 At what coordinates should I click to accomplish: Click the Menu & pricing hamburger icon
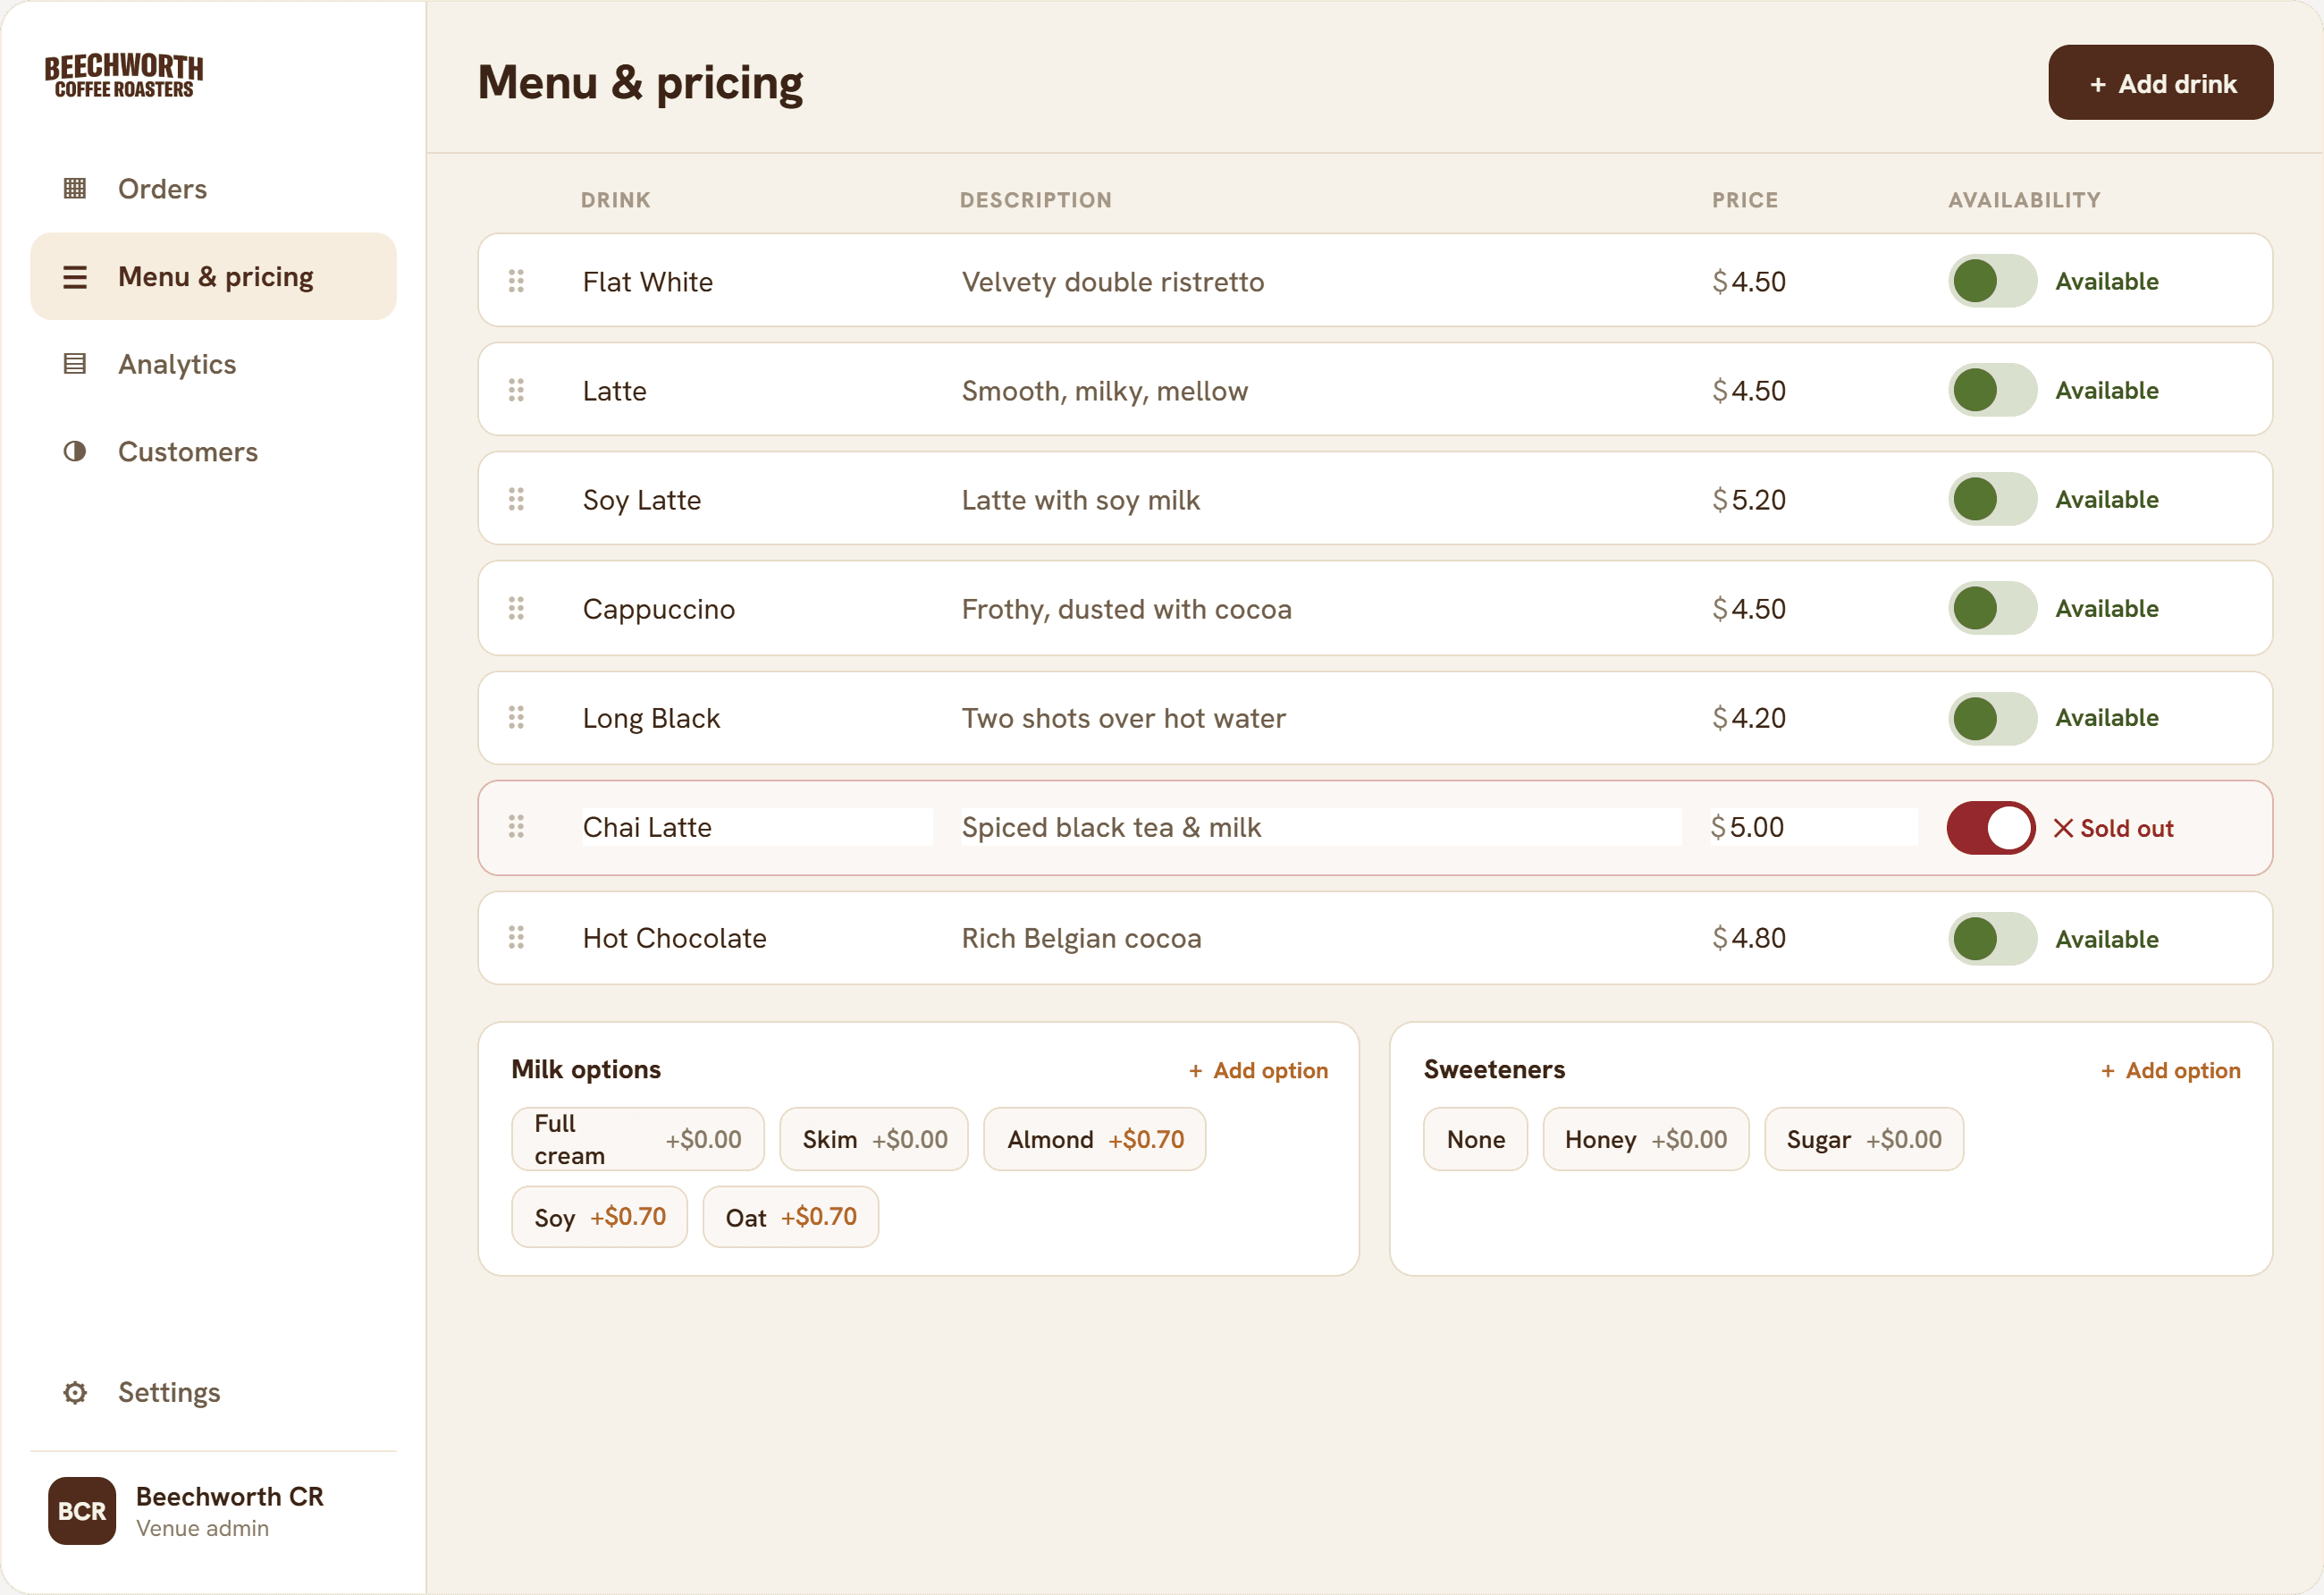75,276
